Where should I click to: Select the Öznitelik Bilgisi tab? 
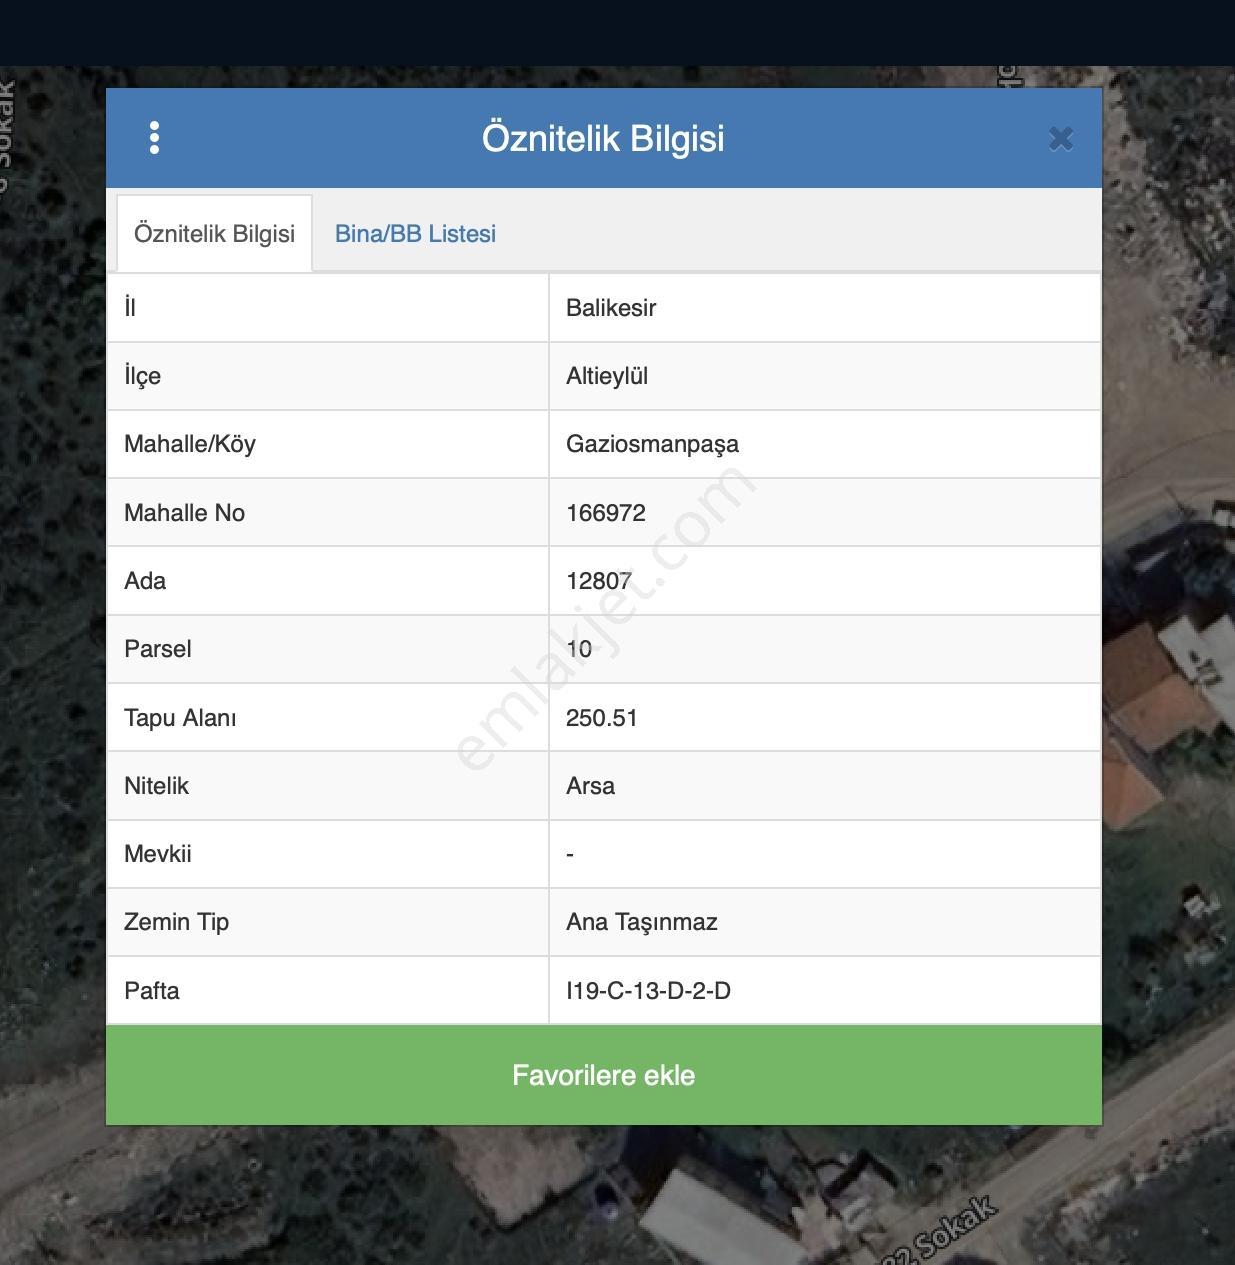pyautogui.click(x=214, y=234)
